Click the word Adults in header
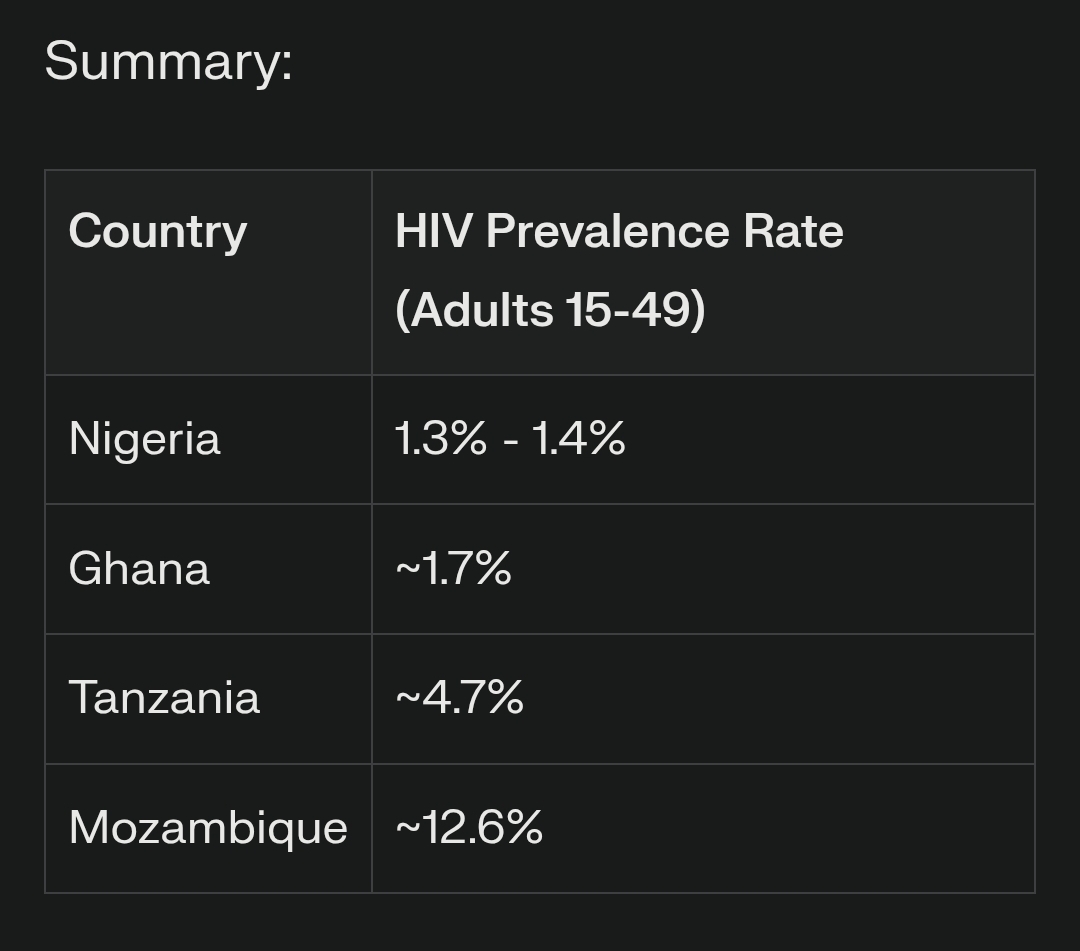This screenshot has width=1080, height=951. 482,310
